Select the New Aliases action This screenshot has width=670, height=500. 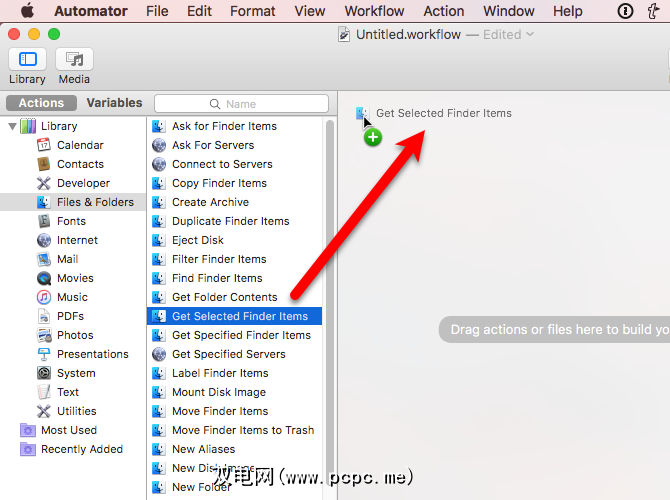(x=235, y=449)
